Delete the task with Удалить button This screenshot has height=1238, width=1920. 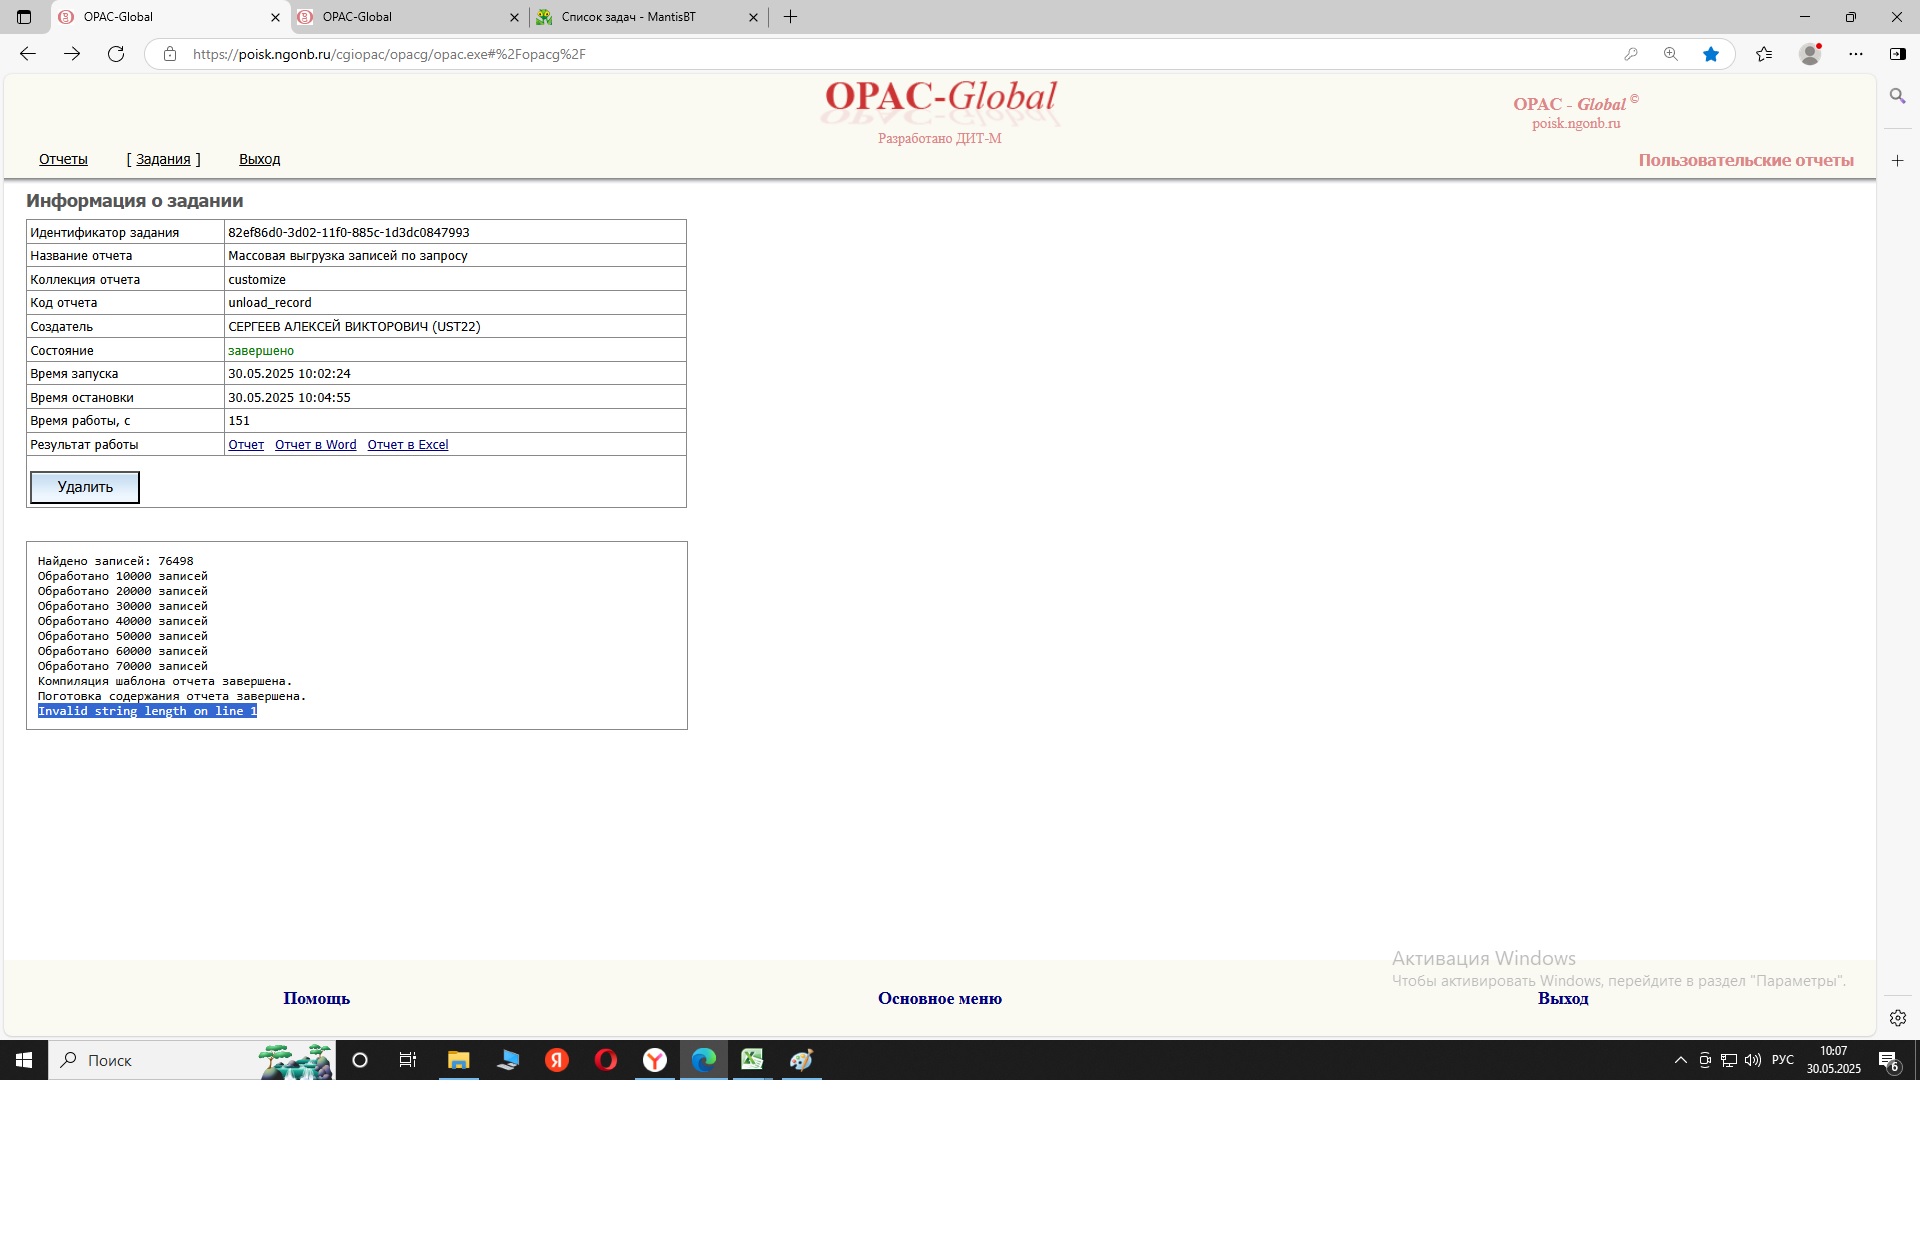(85, 487)
